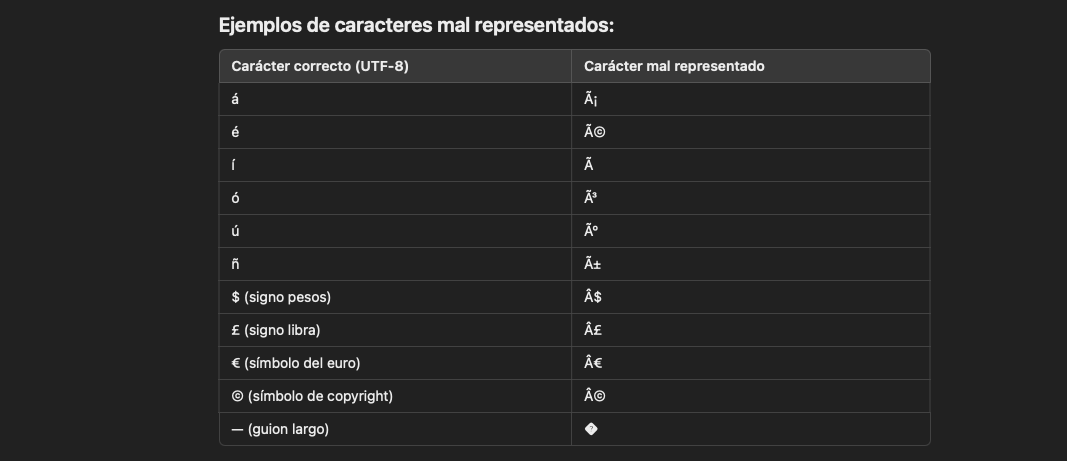The image size is (1067, 461).
Task: Click the misrepresented 'Ã©' cell
Action: (751, 132)
